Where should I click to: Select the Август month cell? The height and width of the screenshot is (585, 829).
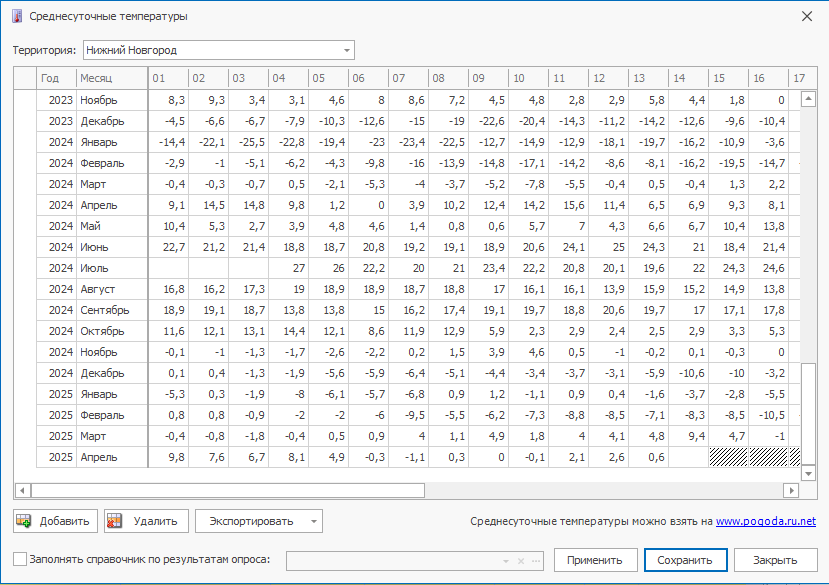point(112,289)
